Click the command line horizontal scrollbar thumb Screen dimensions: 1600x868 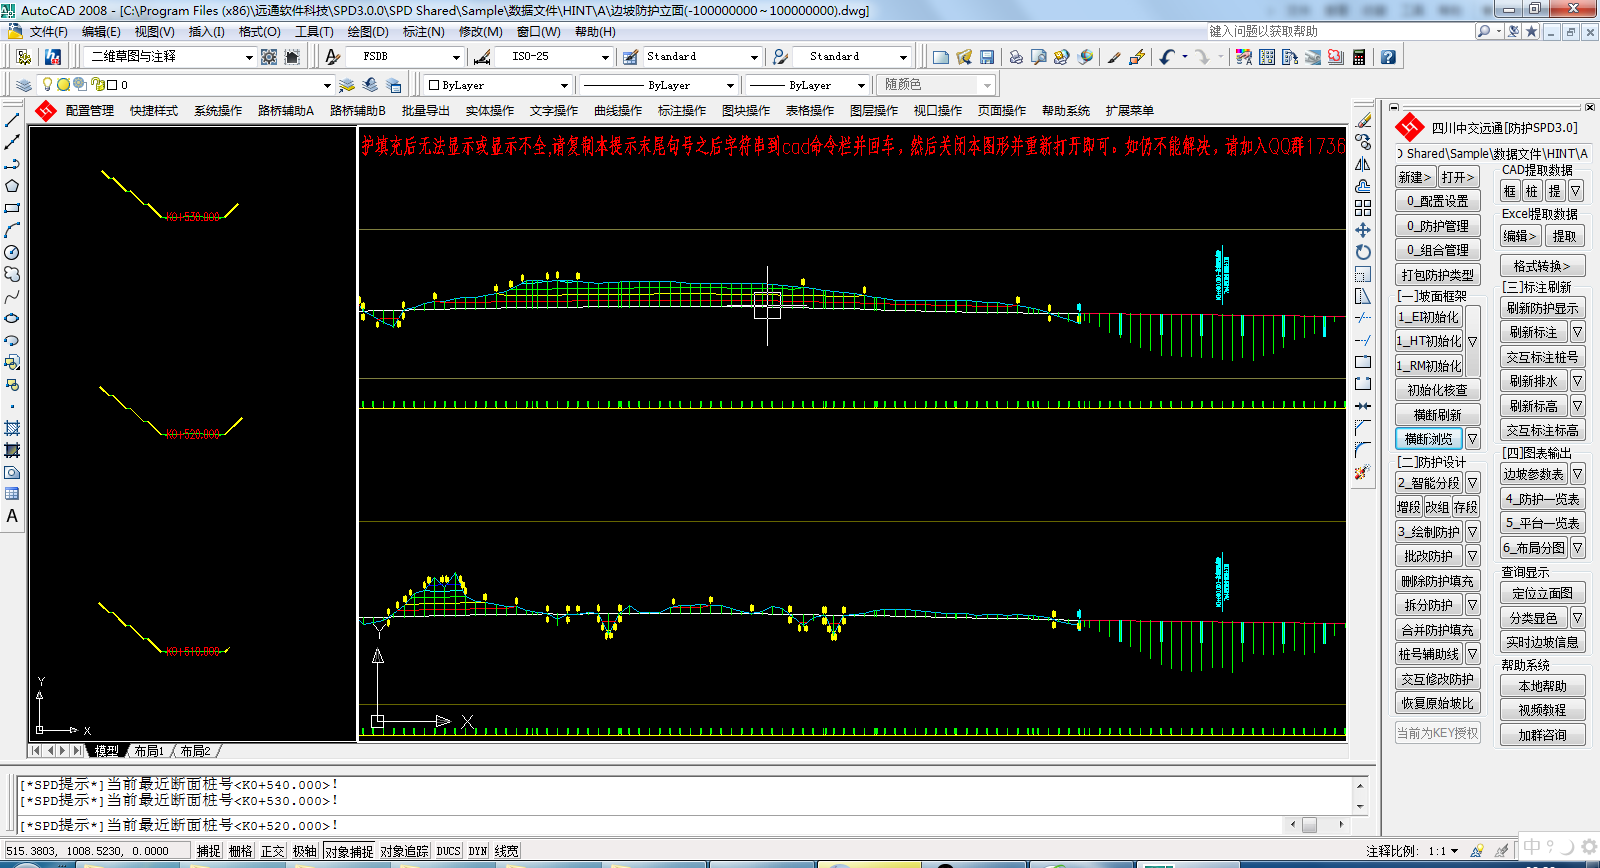point(1310,825)
